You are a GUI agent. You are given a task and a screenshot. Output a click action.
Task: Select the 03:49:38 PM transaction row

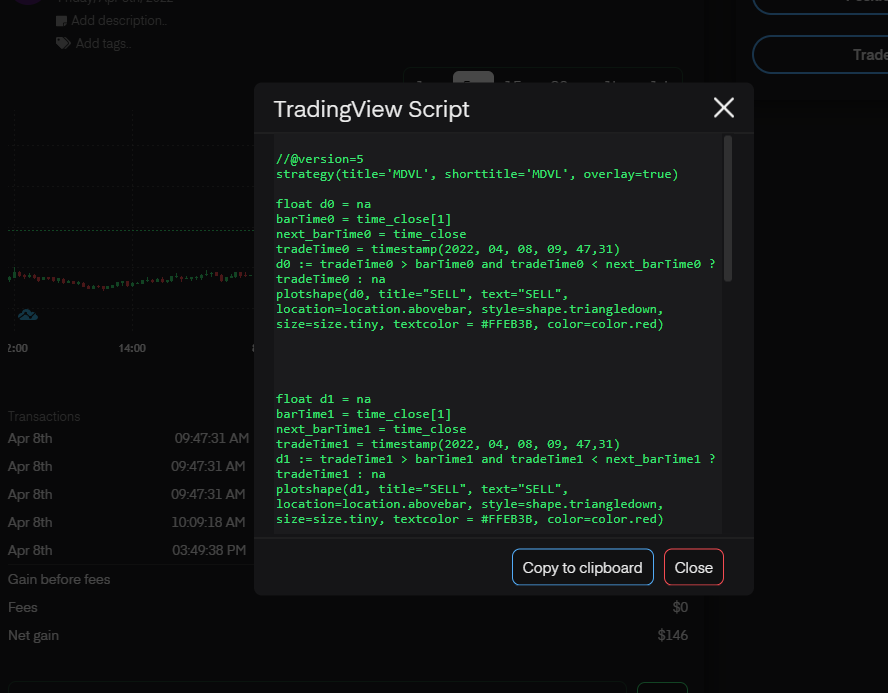127,550
